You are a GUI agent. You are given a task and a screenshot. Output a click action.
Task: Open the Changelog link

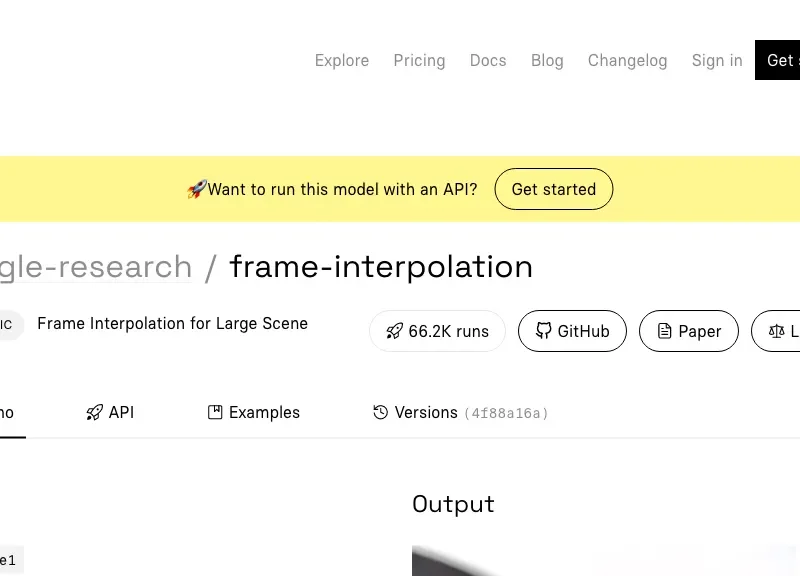627,60
